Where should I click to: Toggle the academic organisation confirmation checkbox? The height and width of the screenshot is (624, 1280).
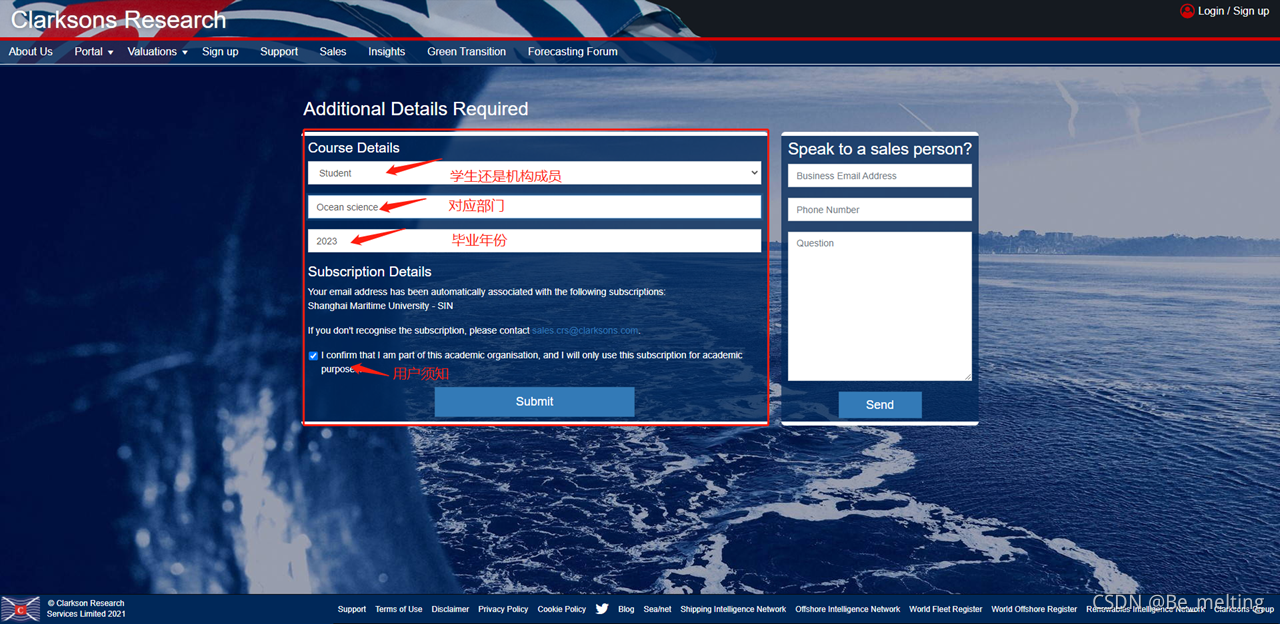(313, 356)
